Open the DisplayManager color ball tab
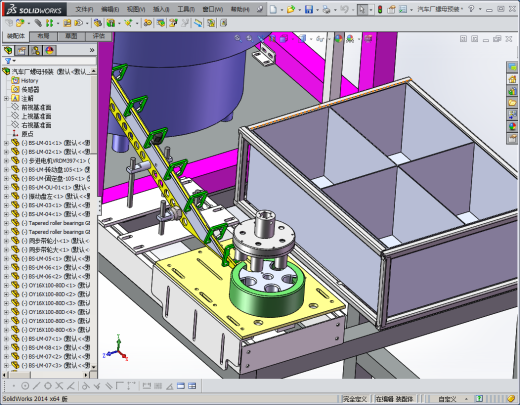The width and height of the screenshot is (520, 405). click(49, 50)
